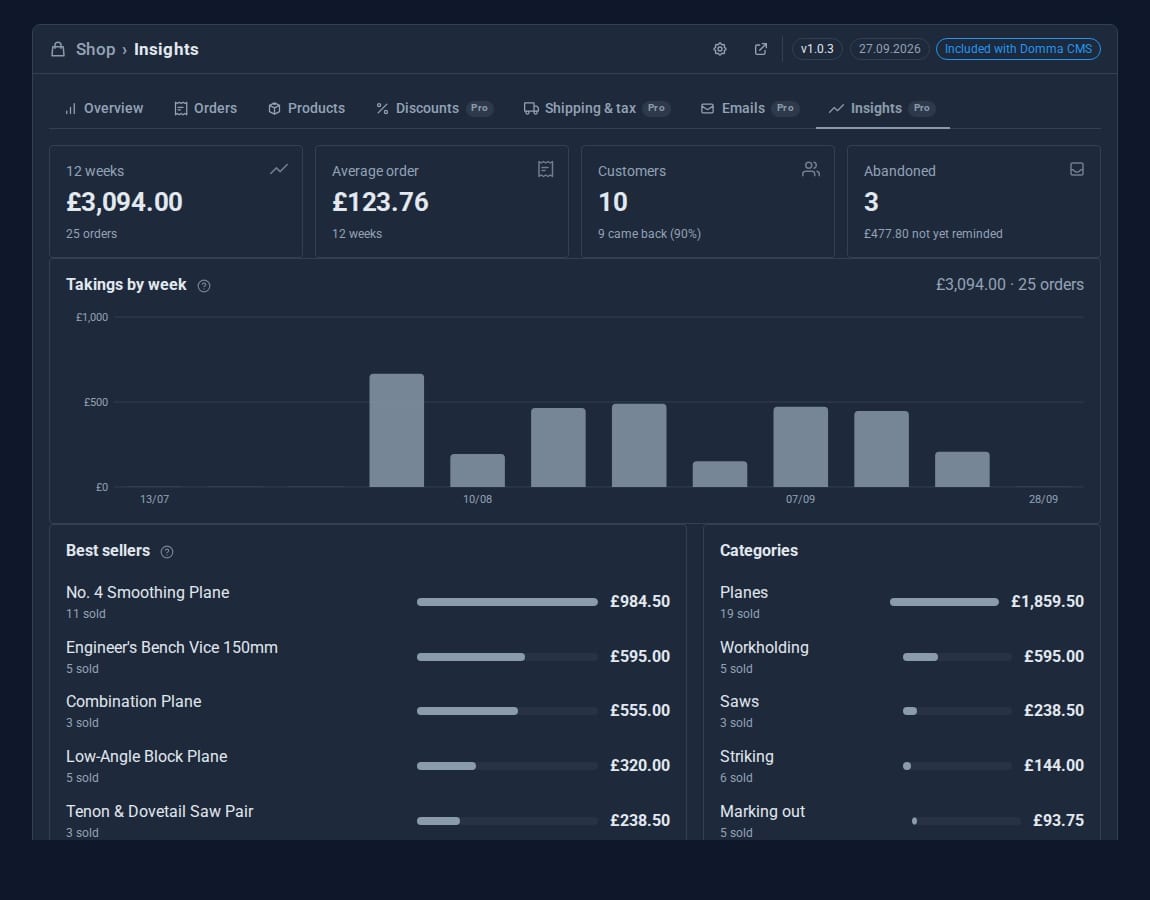Click the v1.0.3 version badge
This screenshot has width=1150, height=900.
(x=817, y=49)
